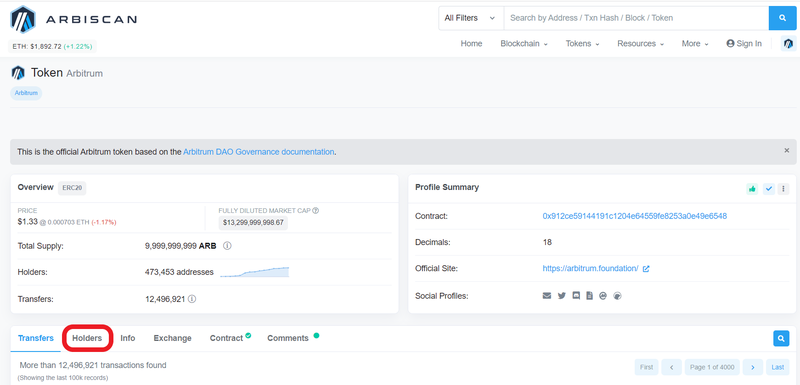Click the Arbitrum tag badge
800x385 pixels.
click(x=26, y=93)
